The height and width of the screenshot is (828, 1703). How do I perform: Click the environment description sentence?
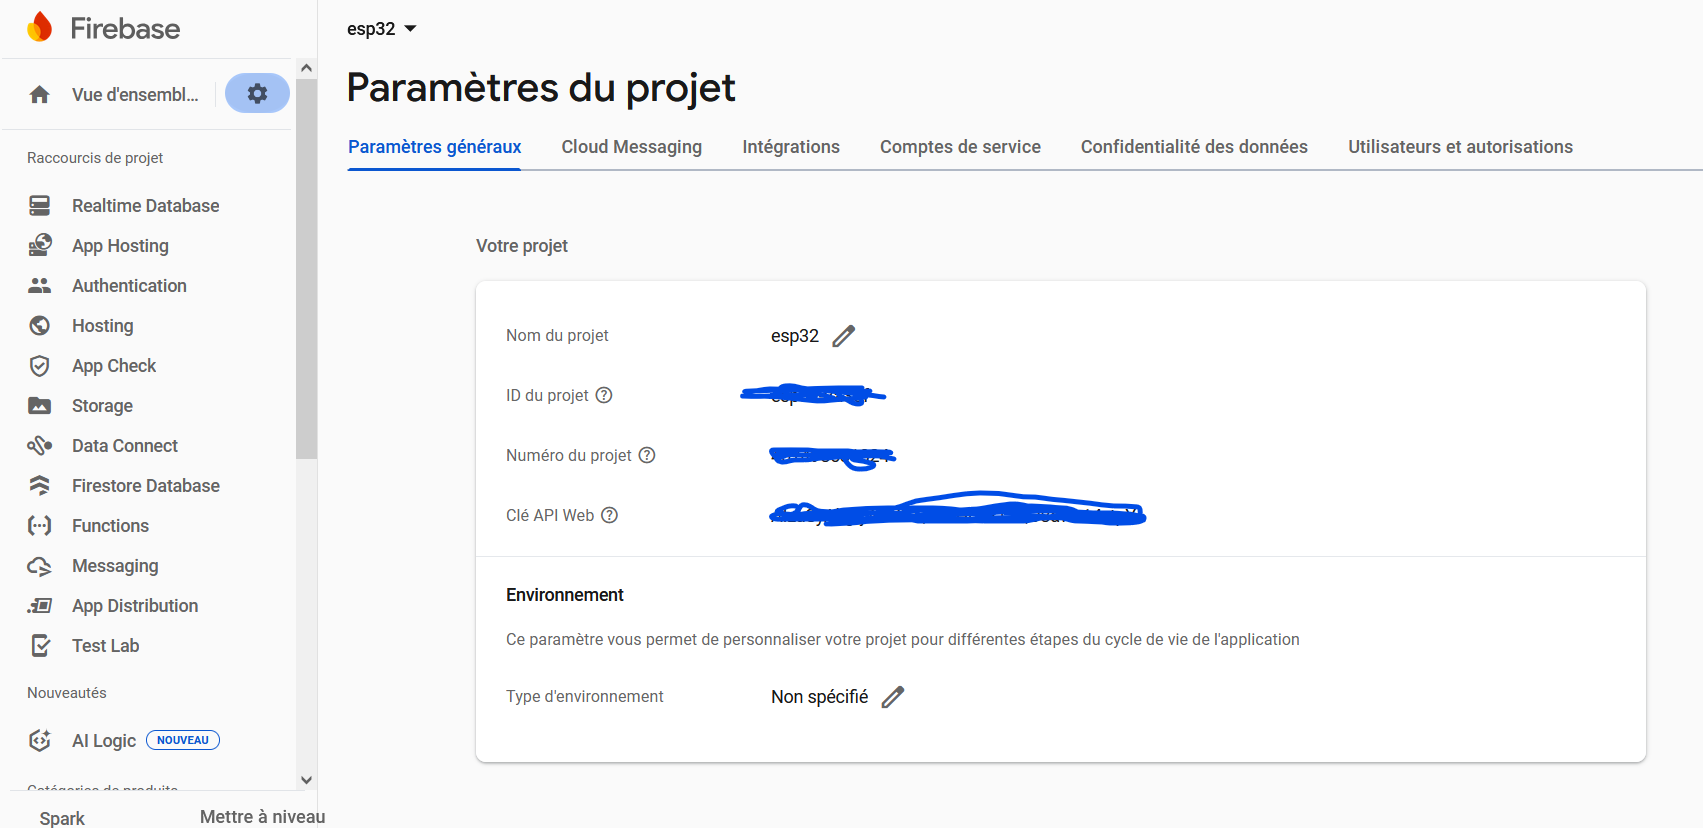903,640
